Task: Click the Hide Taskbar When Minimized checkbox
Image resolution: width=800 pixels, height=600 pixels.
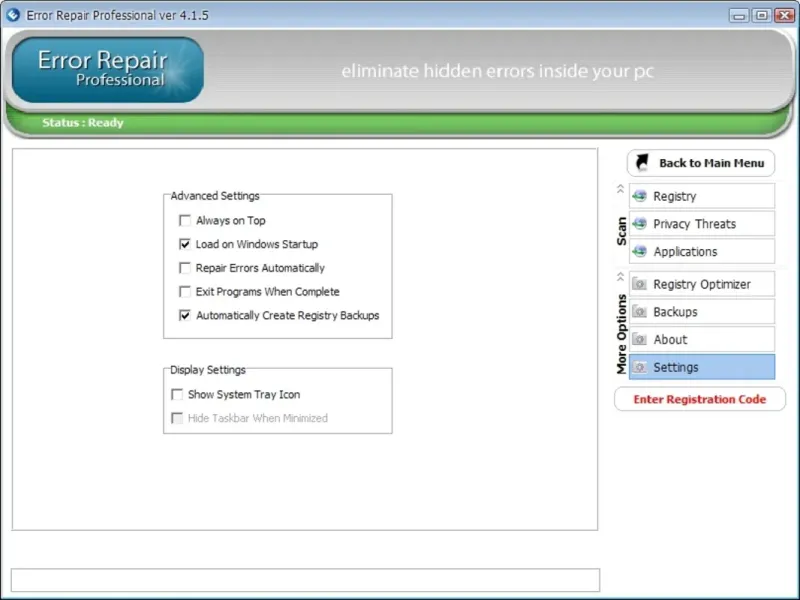Action: [177, 418]
